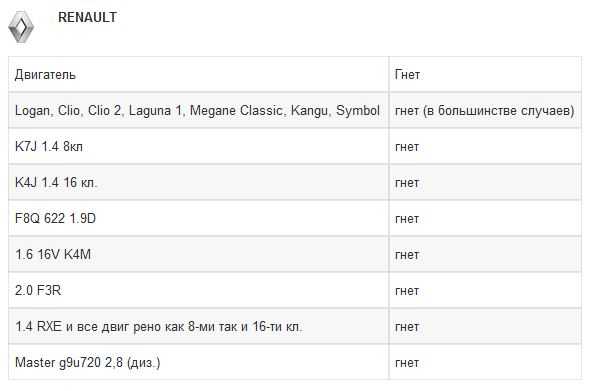Select the F8Q 622 1.9D row
The height and width of the screenshot is (391, 595).
[x=295, y=218]
